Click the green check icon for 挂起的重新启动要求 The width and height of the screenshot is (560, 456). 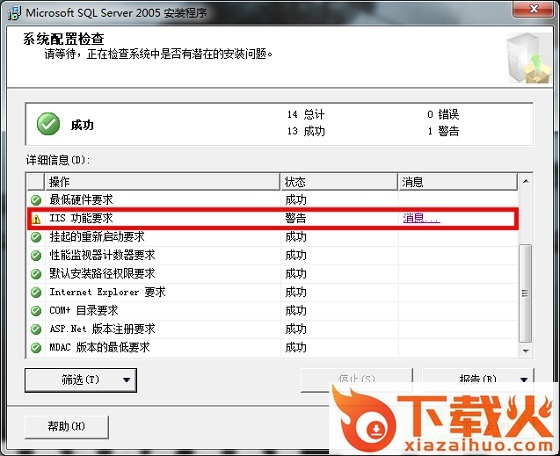click(x=36, y=237)
